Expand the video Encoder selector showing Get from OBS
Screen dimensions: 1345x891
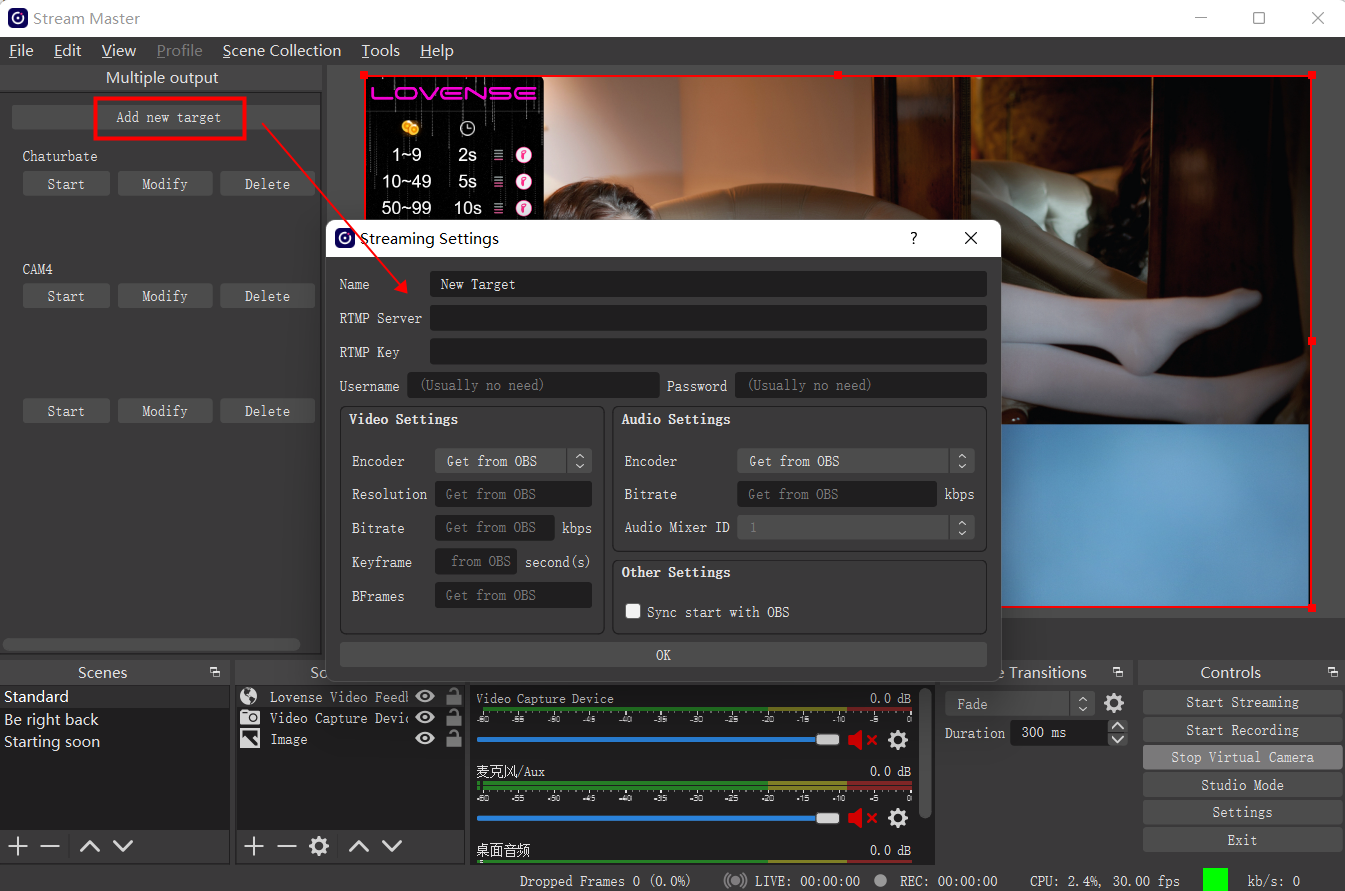tap(579, 461)
